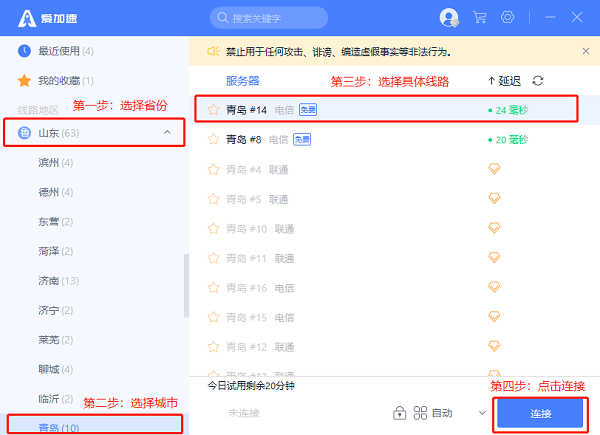Click the 爱加速 logo
The image size is (600, 435).
pos(47,18)
